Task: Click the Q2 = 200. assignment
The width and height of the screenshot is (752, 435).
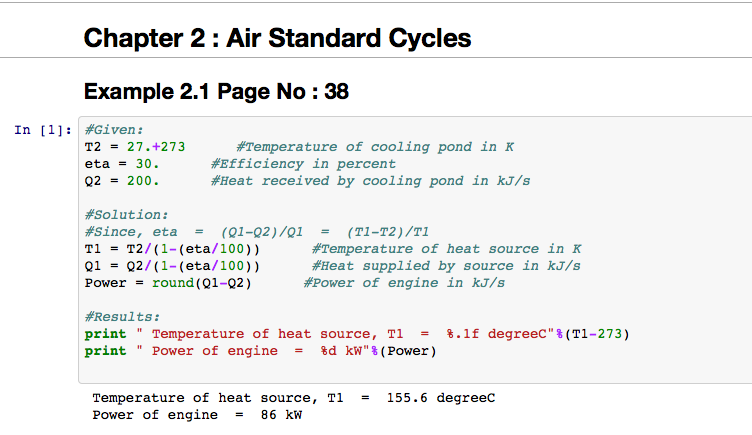Action: coord(122,180)
